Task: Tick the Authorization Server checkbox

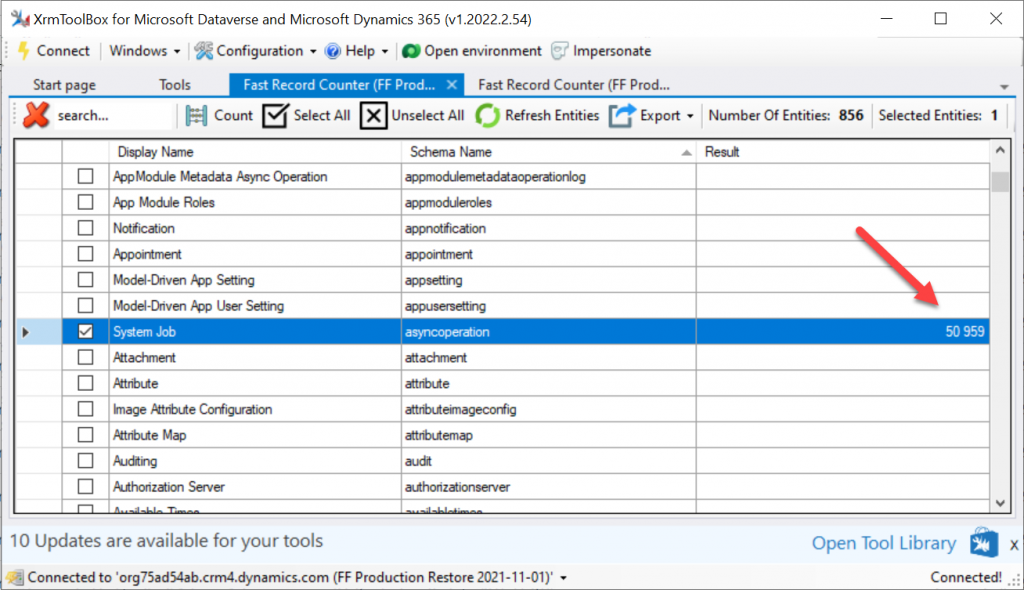Action: coord(86,487)
